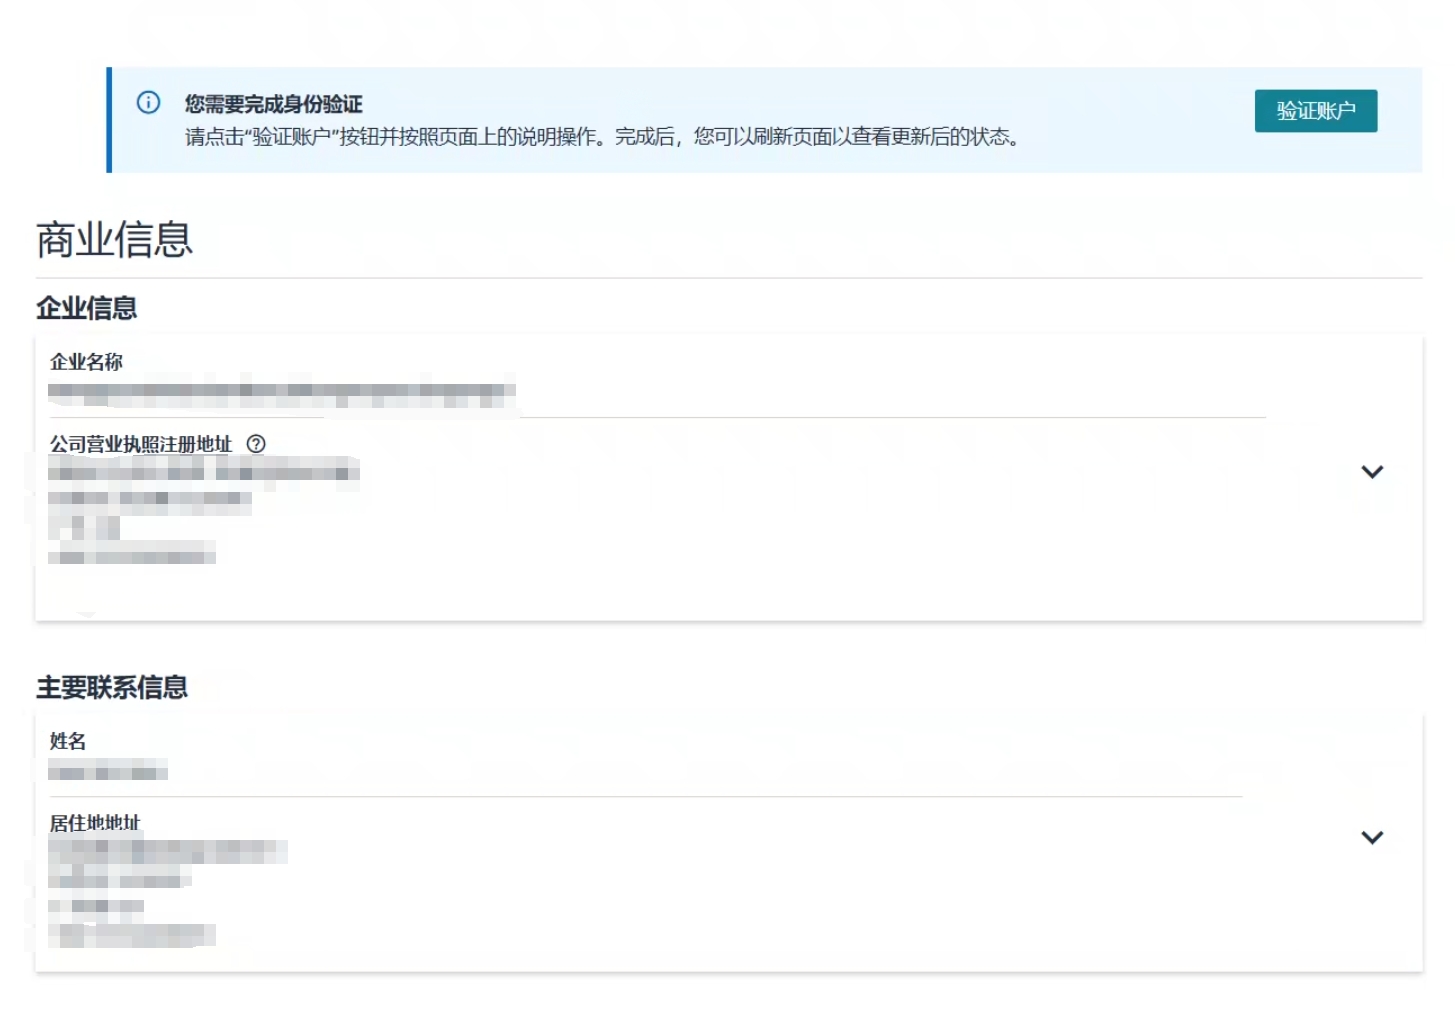The width and height of the screenshot is (1455, 1009).
Task: Click the help icon beside 公司营业执照注册地址
Action: 256,444
